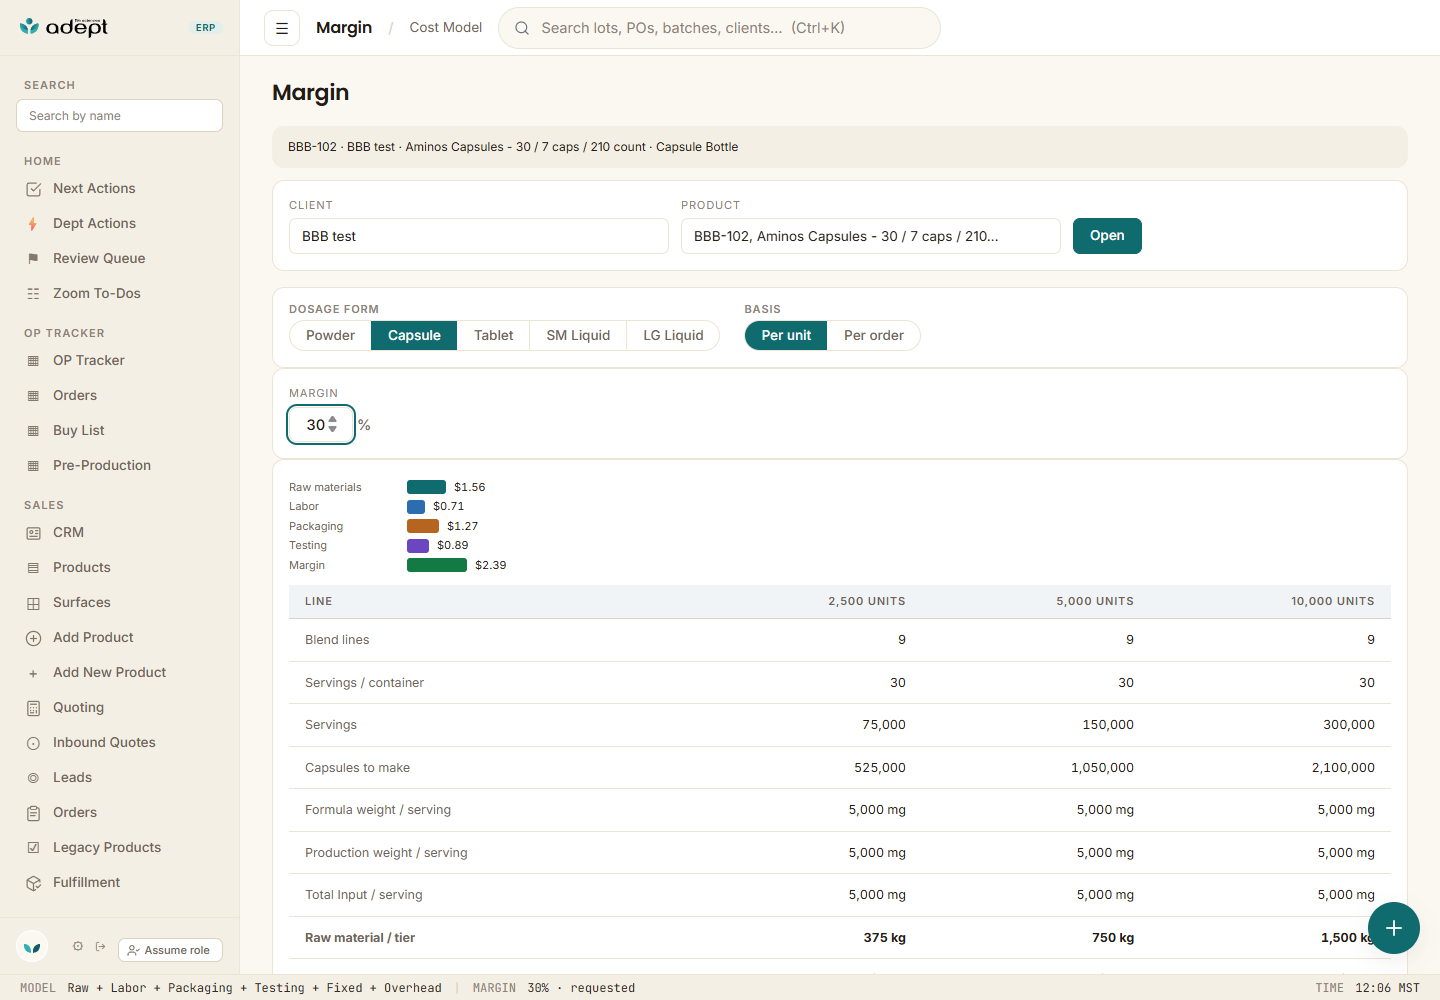Open the settings gear icon in sidebar footer
The image size is (1440, 1000).
[78, 946]
